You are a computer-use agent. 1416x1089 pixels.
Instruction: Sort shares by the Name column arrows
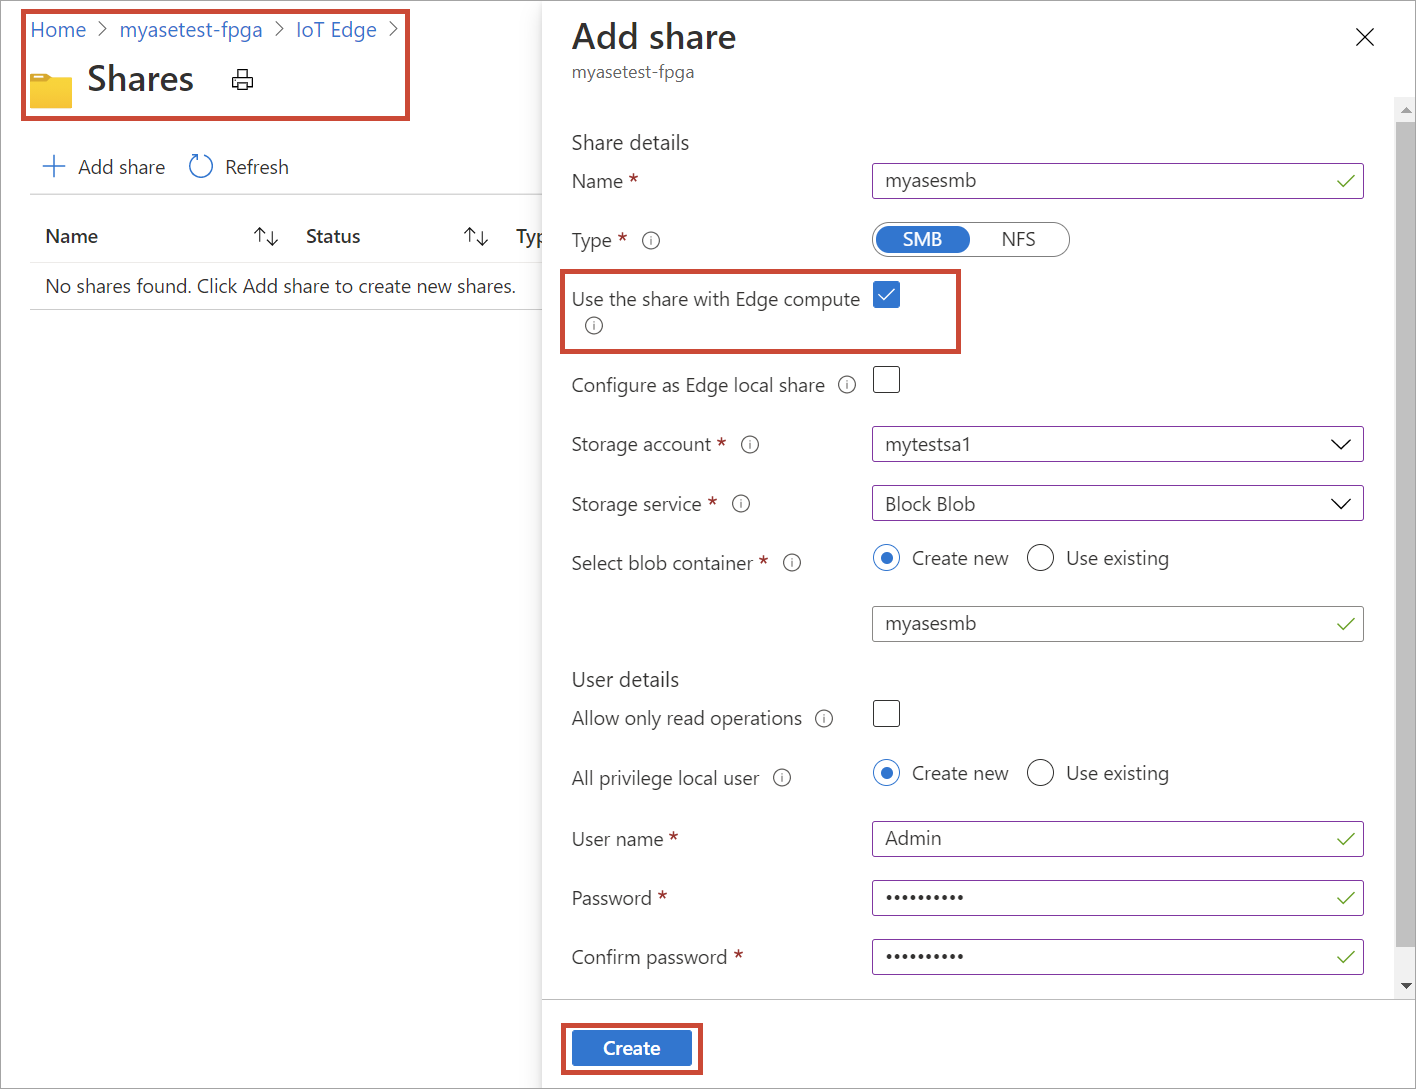(x=266, y=235)
